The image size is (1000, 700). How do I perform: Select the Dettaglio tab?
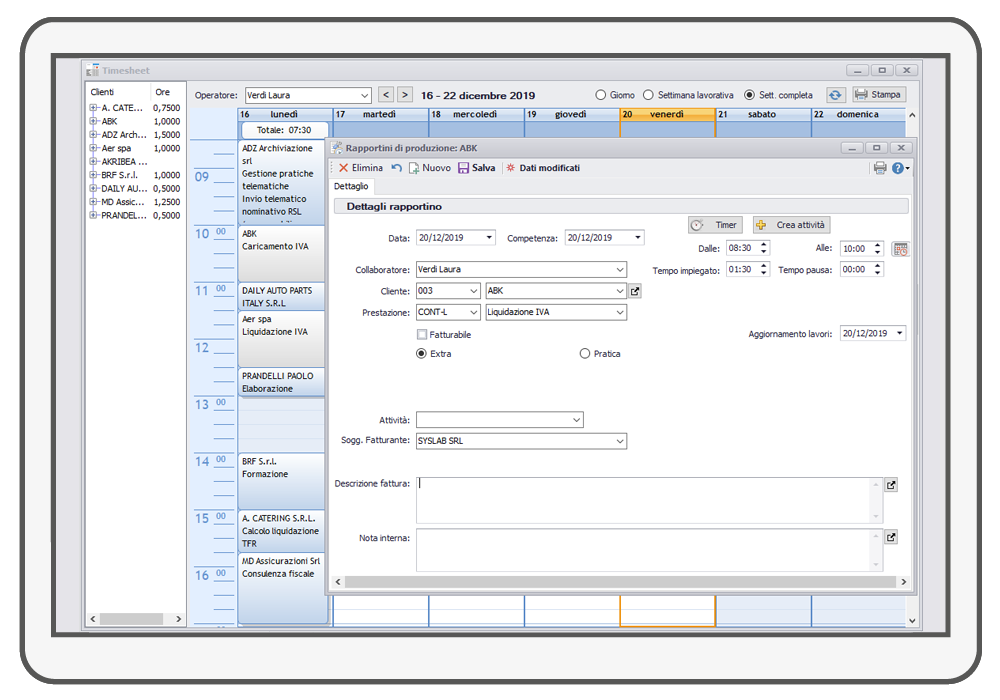click(351, 186)
